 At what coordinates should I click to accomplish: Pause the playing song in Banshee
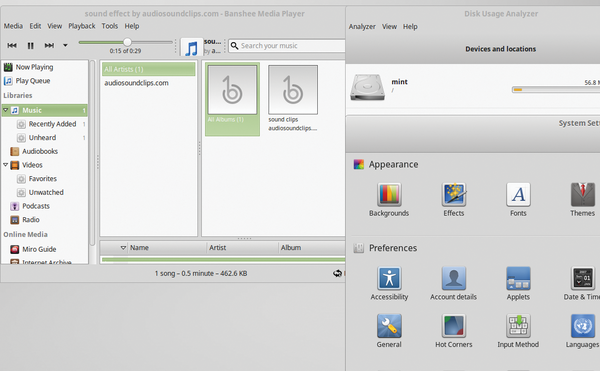(31, 46)
